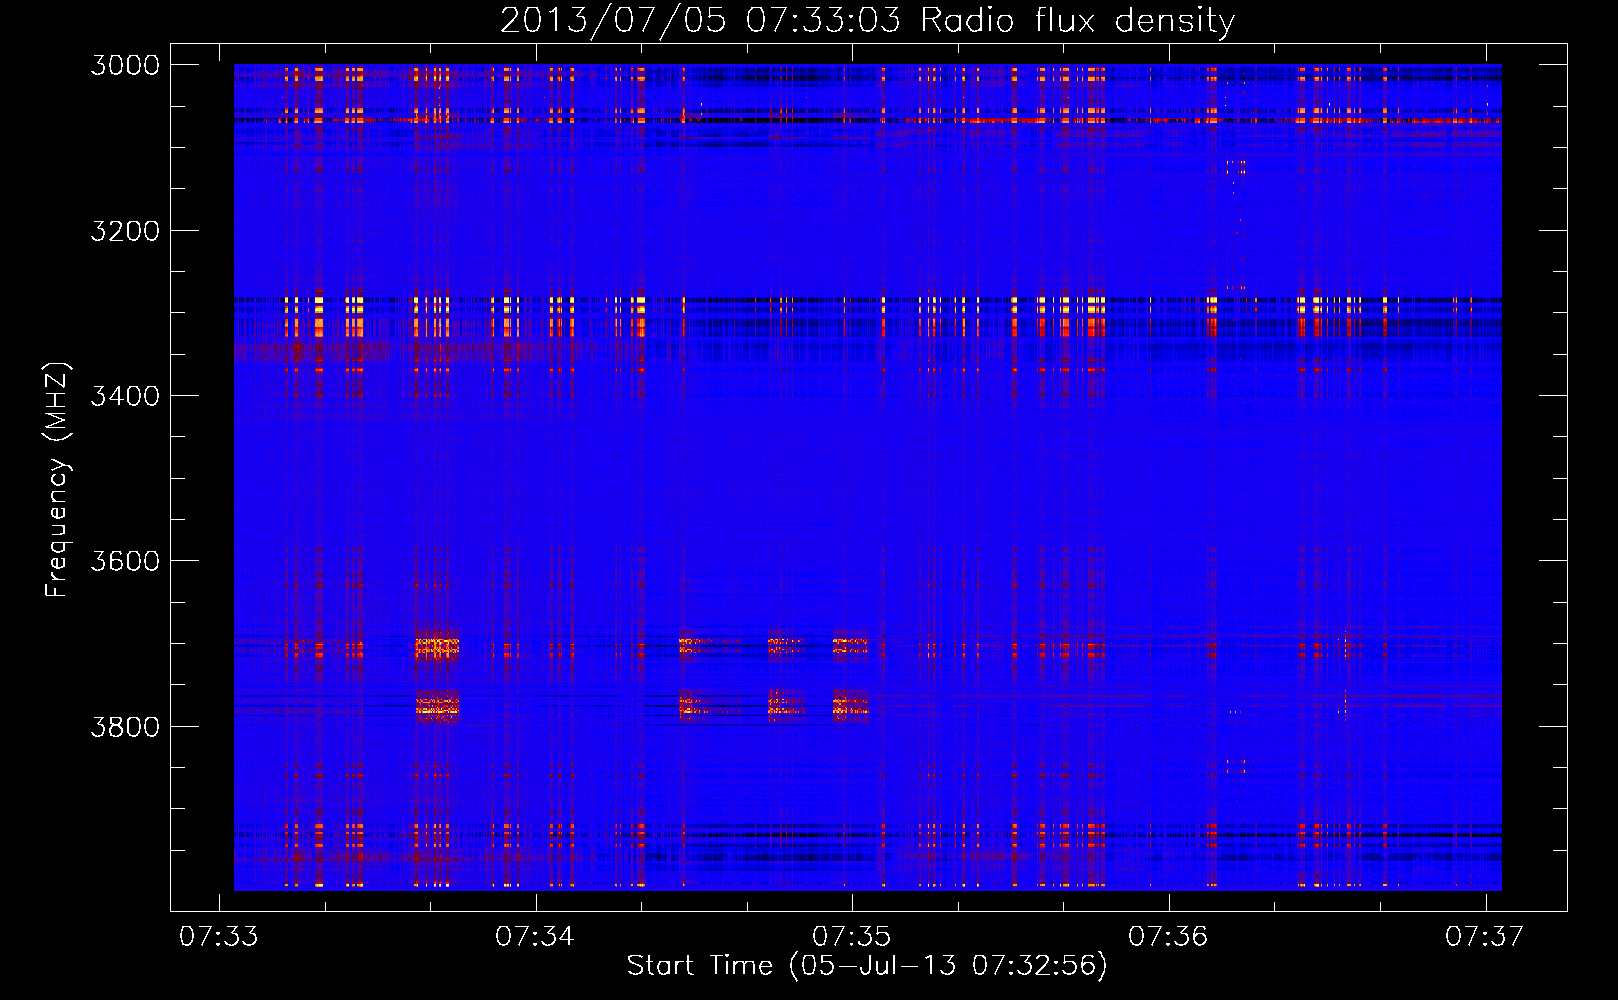Click the 07:36 time axis label
The image size is (1618, 1000).
point(1168,936)
